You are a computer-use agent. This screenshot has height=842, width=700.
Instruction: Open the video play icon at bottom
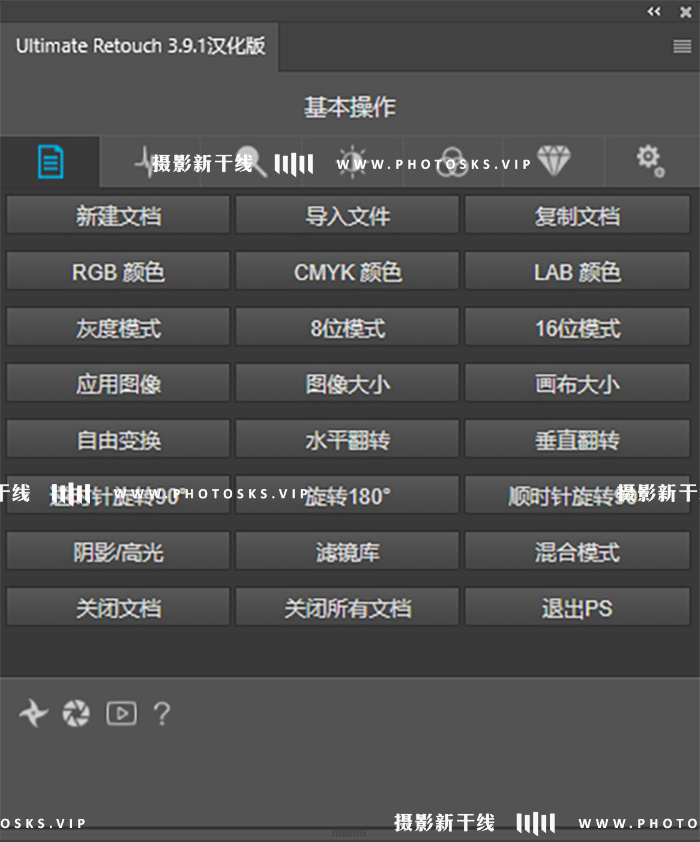pyautogui.click(x=121, y=714)
